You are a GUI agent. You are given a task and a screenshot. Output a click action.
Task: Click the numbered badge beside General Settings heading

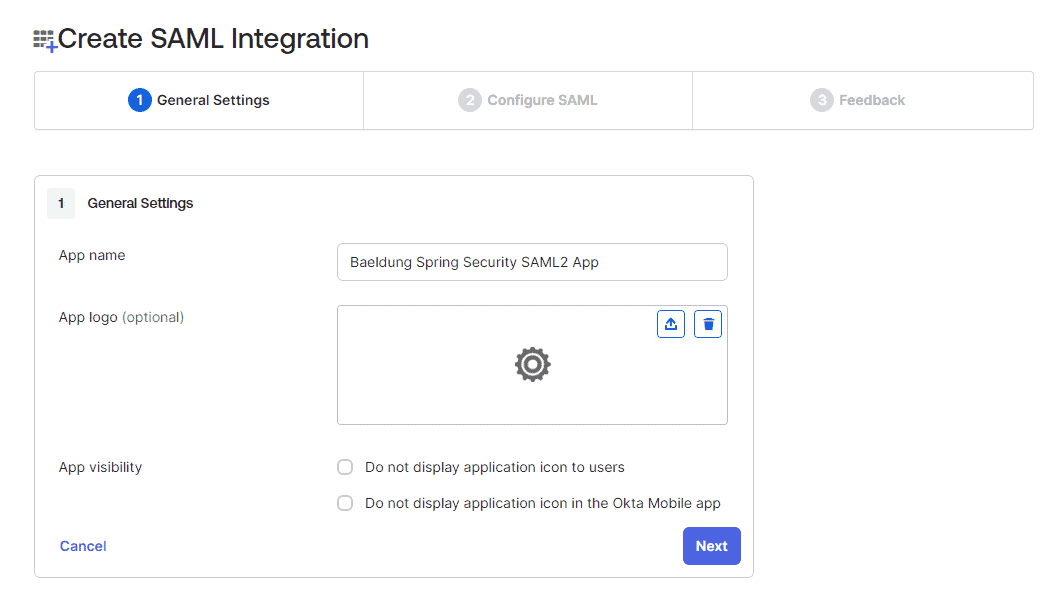click(61, 203)
